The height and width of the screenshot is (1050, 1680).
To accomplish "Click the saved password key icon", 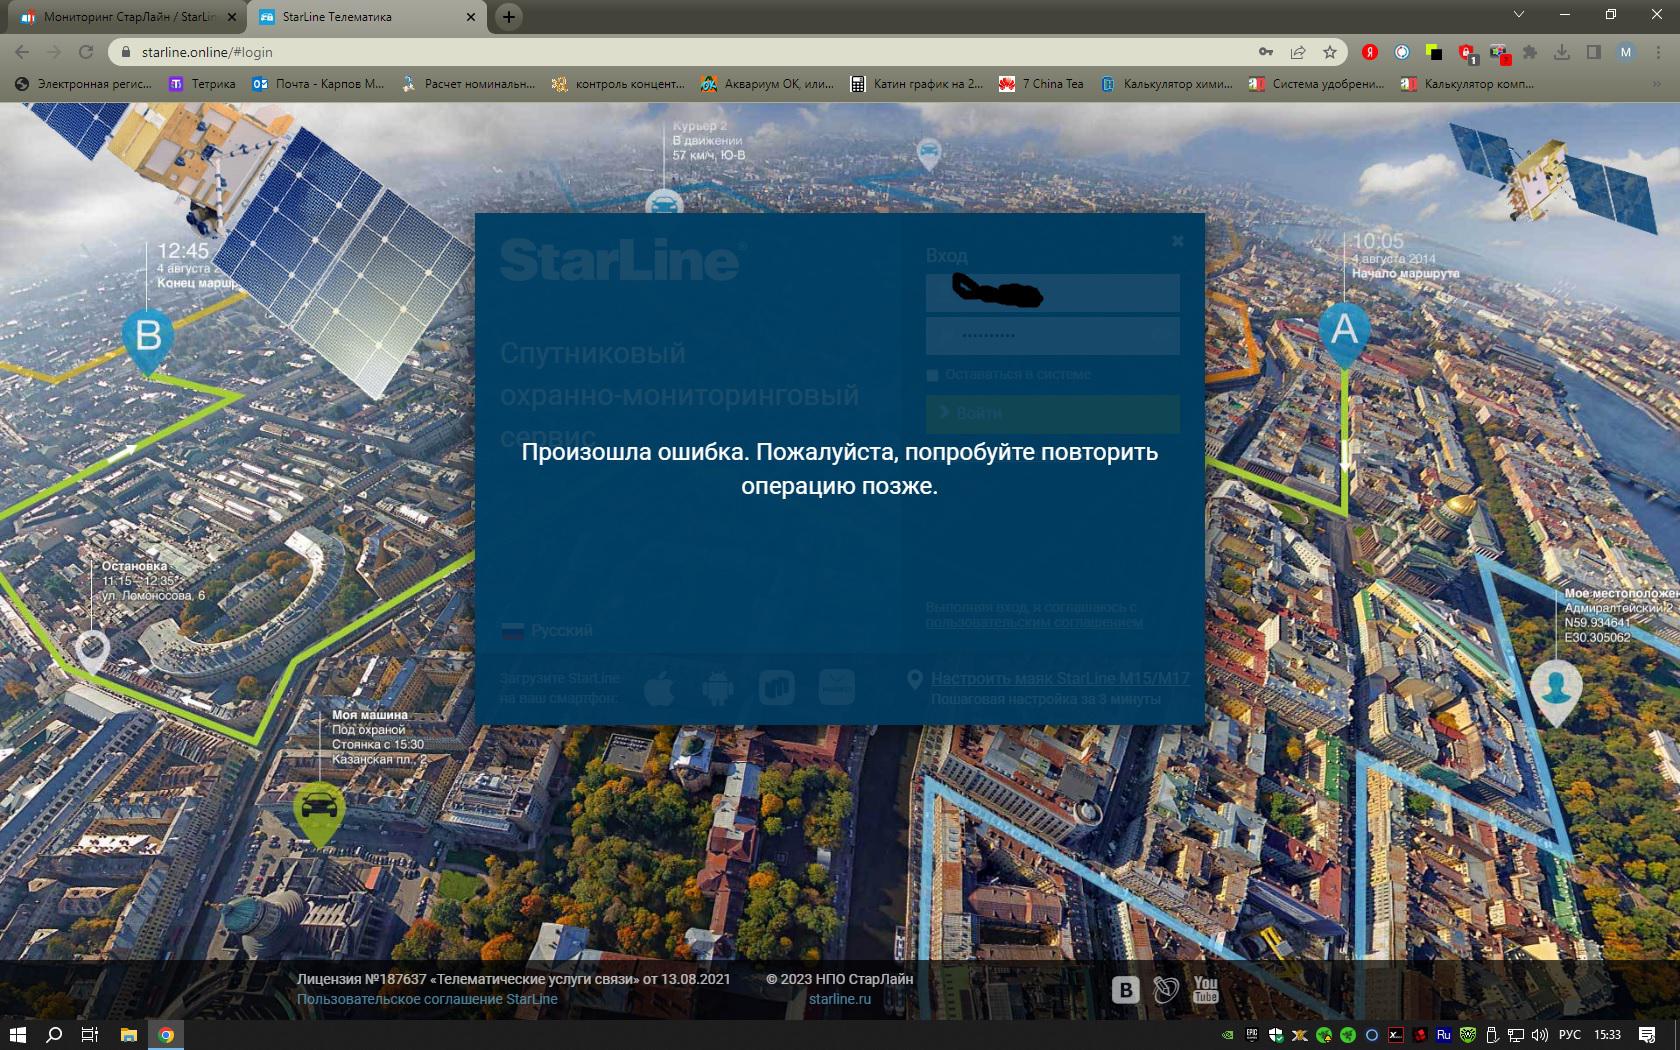I will coord(1265,52).
